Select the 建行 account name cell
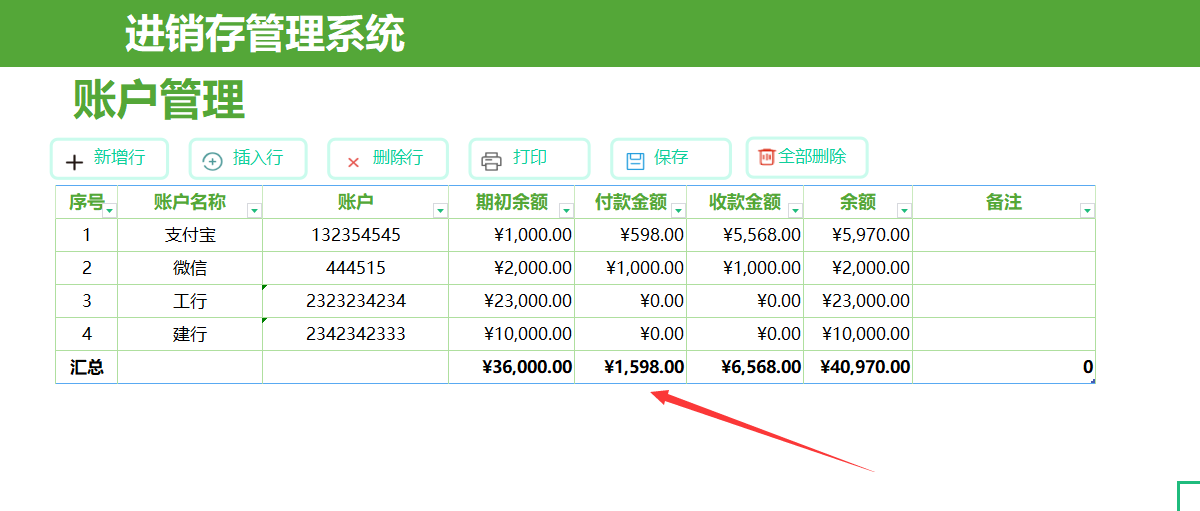Screen dimensions: 1200x511 190,334
